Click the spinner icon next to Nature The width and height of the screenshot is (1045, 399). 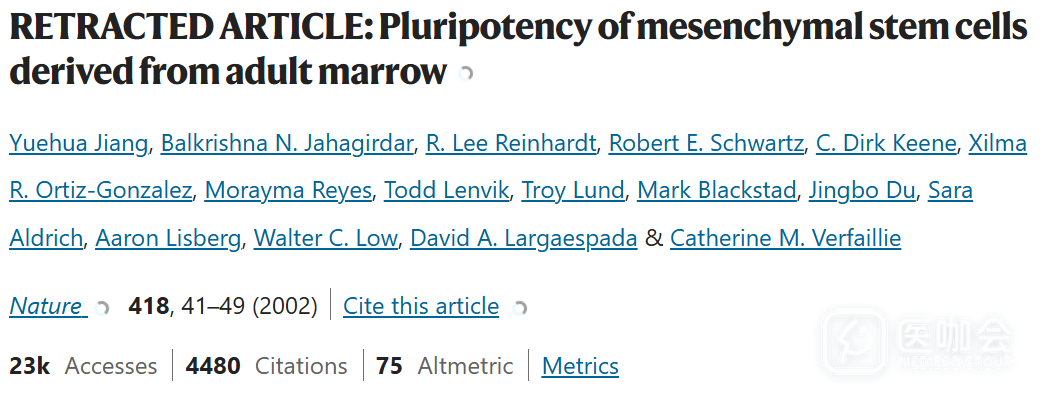click(x=102, y=308)
